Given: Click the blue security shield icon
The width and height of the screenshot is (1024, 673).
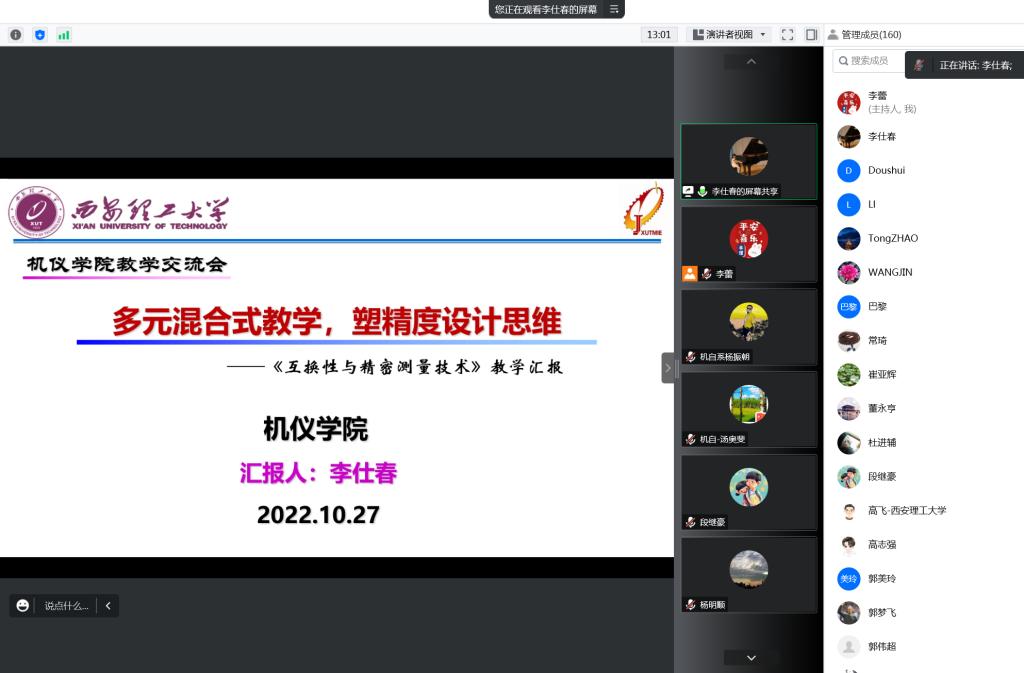Looking at the screenshot, I should (x=40, y=35).
